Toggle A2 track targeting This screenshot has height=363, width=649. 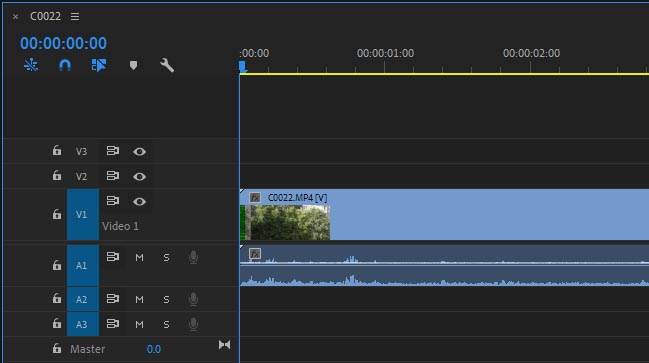(83, 299)
